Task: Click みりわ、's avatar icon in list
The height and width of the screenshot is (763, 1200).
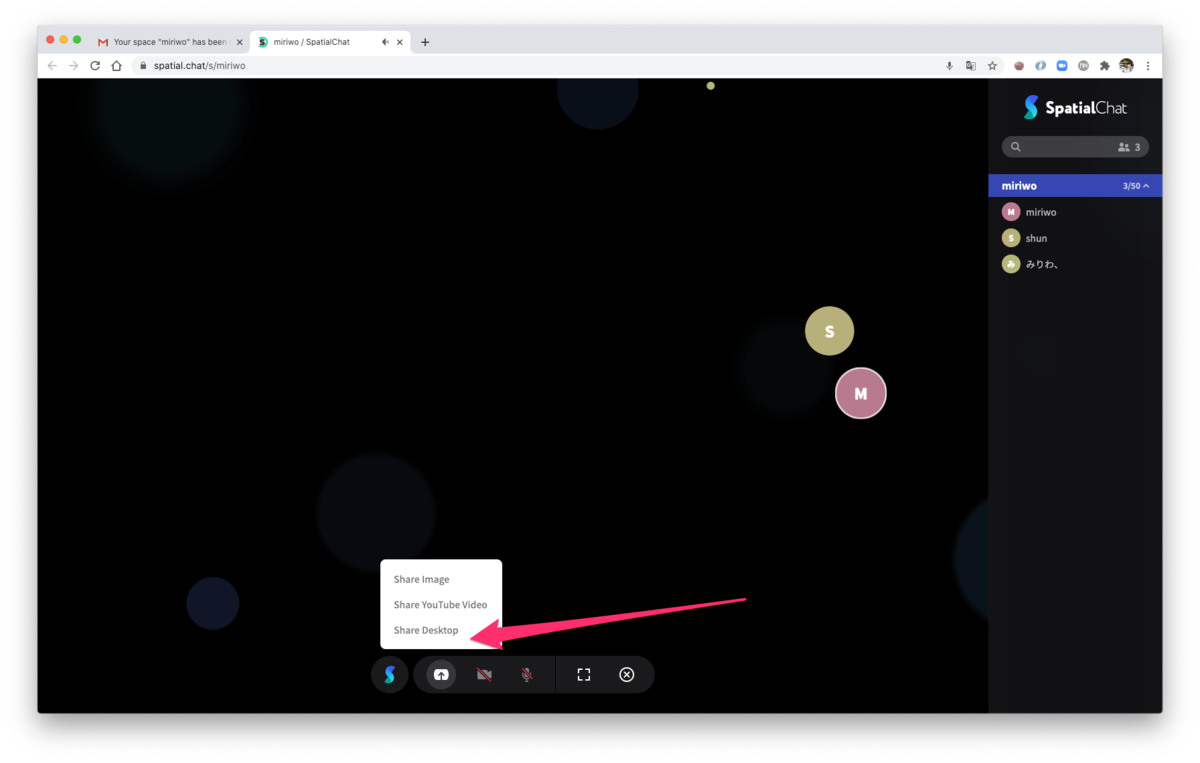Action: (x=1011, y=264)
